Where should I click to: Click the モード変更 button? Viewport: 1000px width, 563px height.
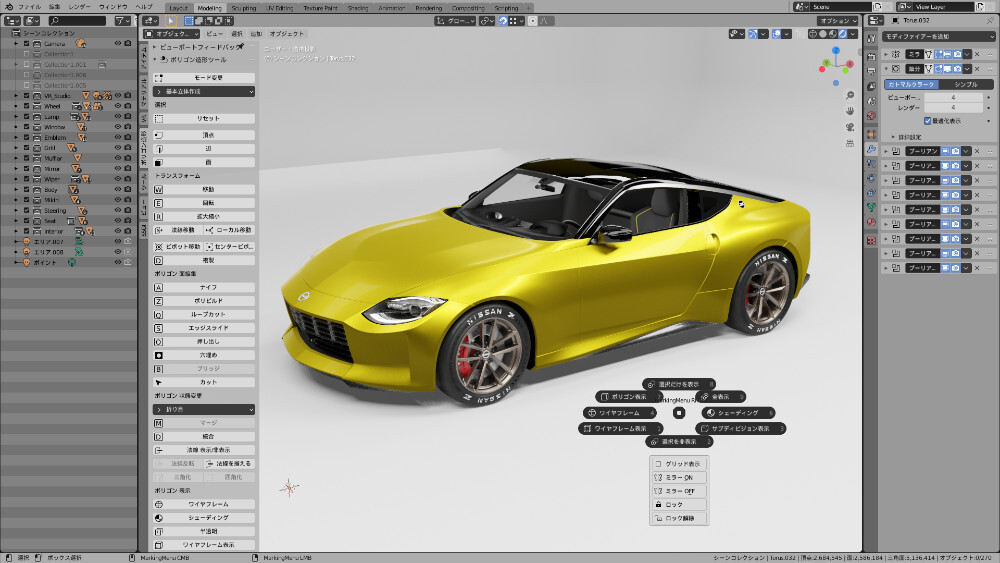(x=204, y=78)
